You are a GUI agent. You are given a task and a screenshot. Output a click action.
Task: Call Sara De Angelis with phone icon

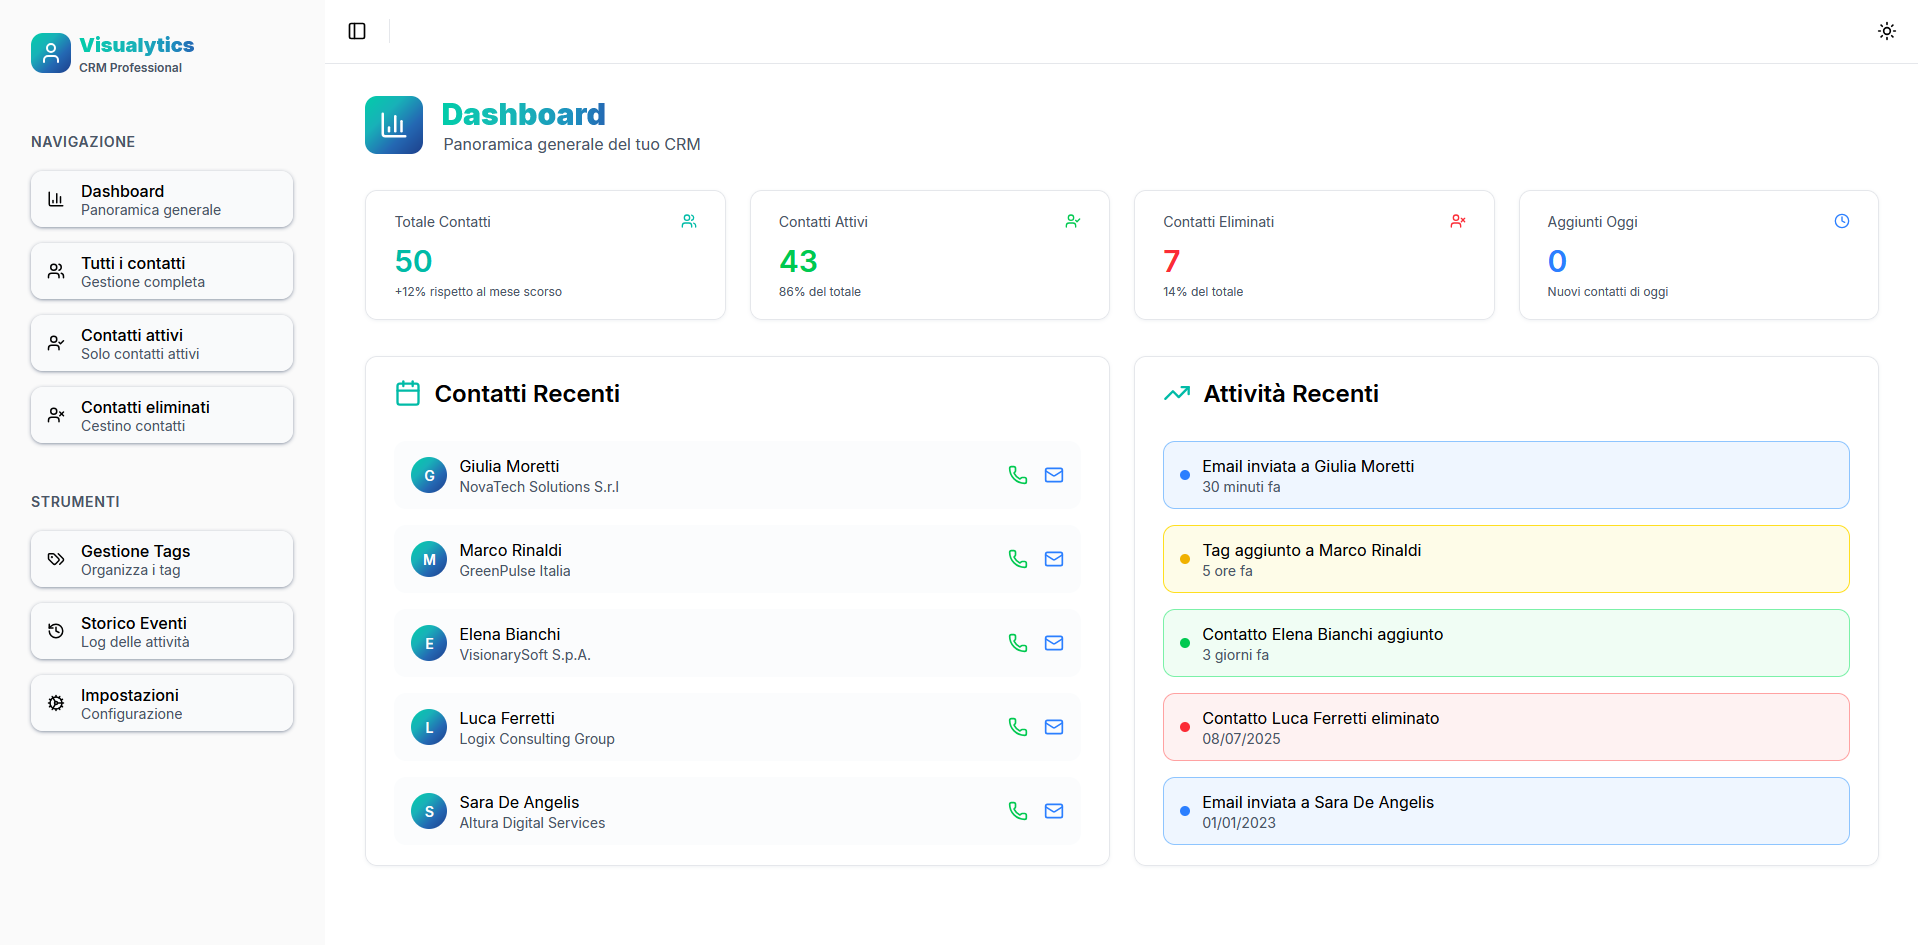pos(1017,811)
